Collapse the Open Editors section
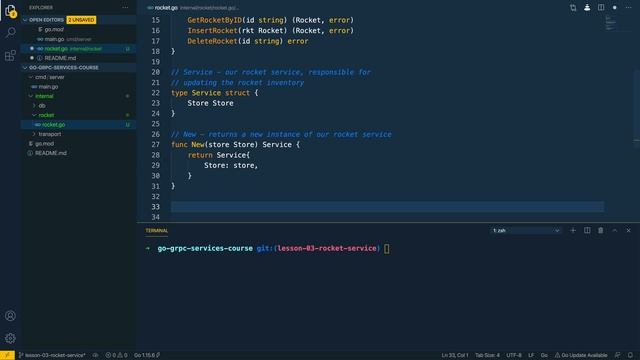Screen dimensions: 640x360 (25, 20)
